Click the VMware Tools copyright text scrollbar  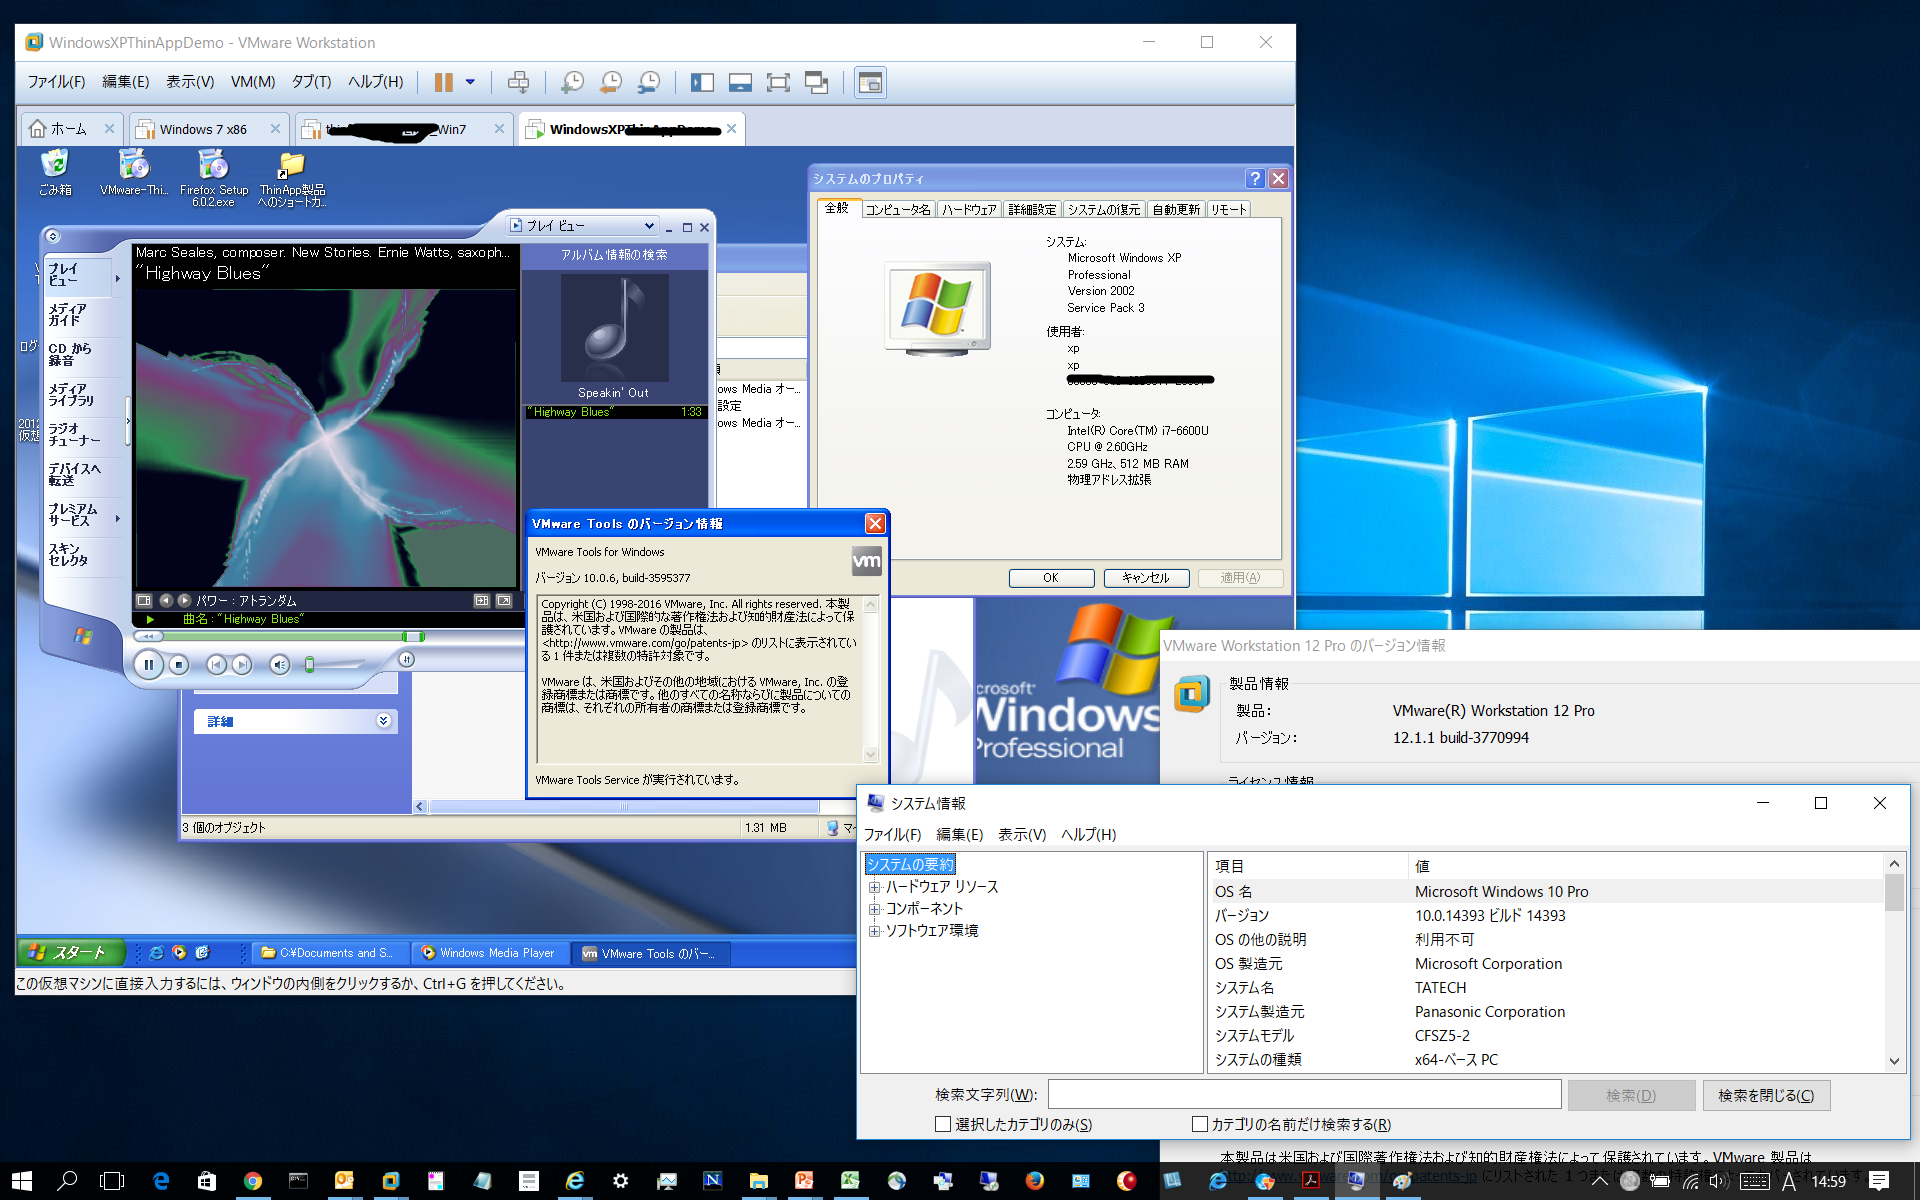point(870,679)
